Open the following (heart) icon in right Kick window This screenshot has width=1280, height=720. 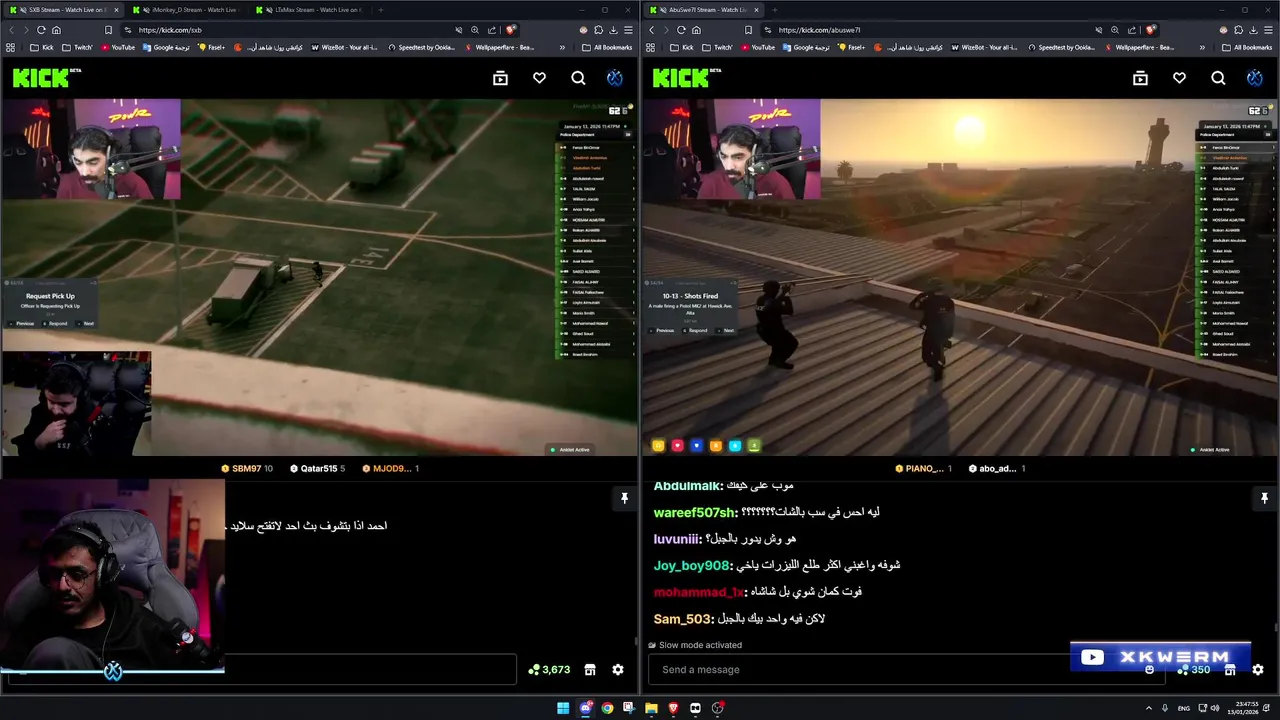1179,78
